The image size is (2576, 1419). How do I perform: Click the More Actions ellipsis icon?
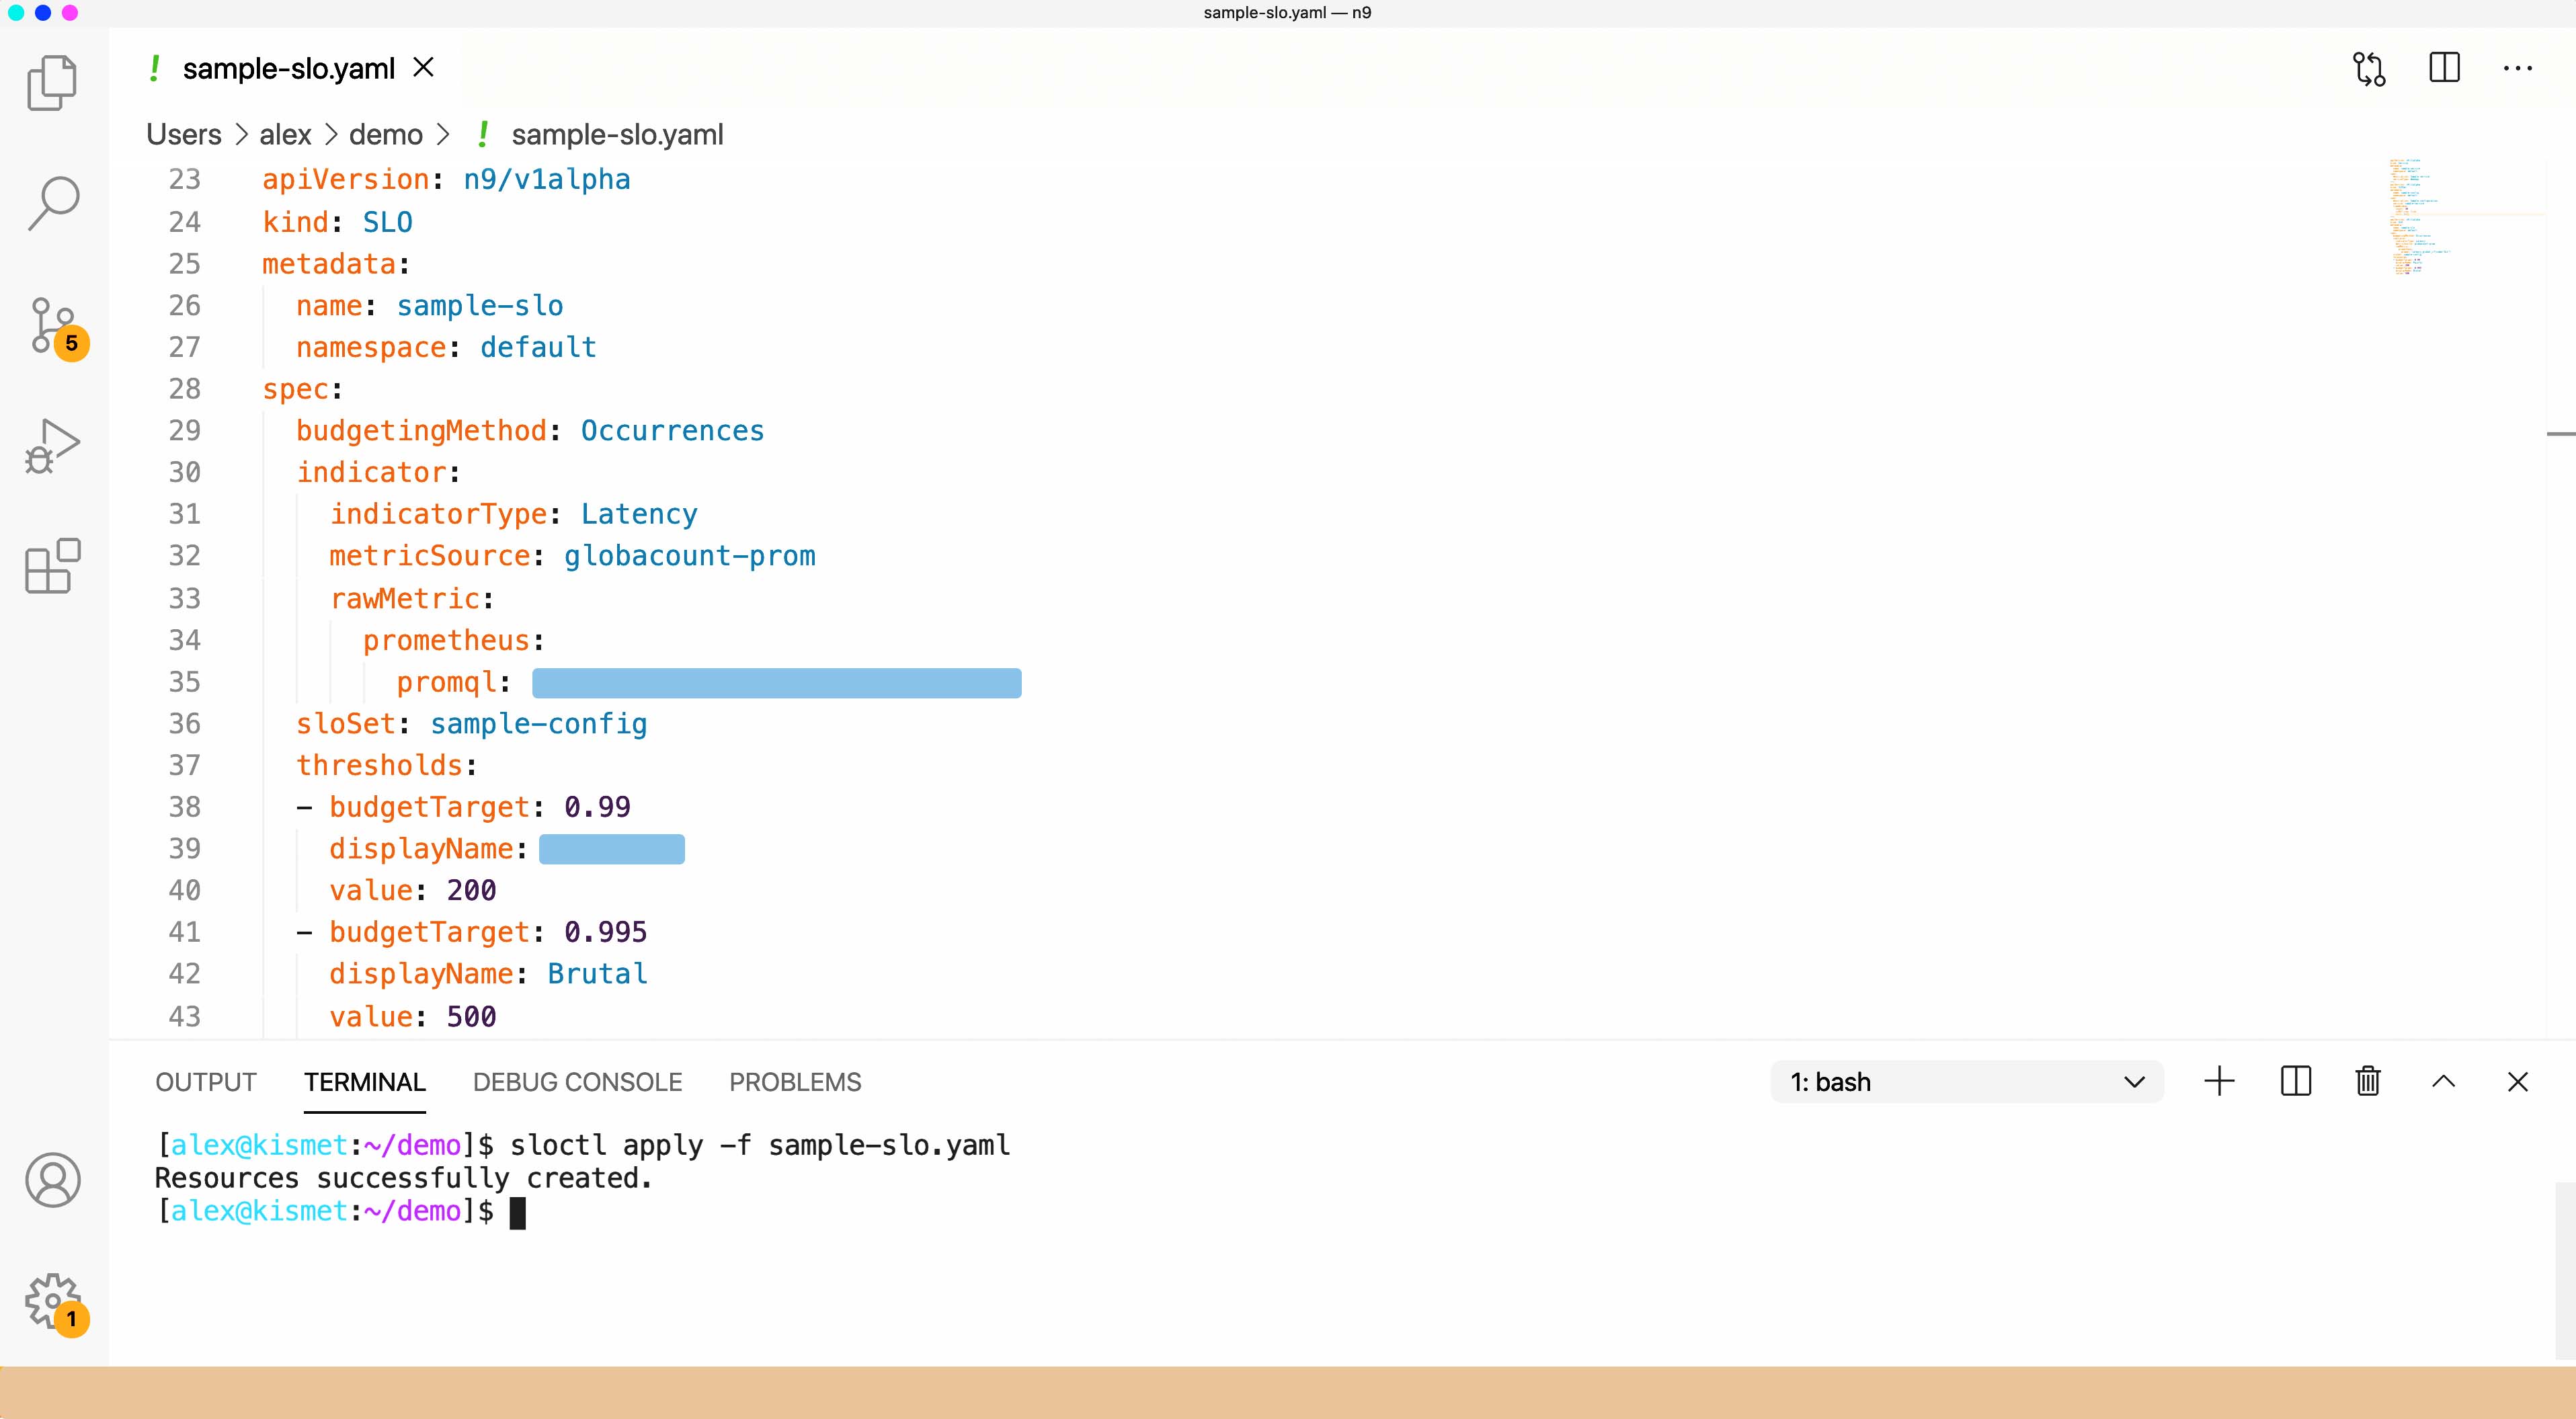point(2518,68)
